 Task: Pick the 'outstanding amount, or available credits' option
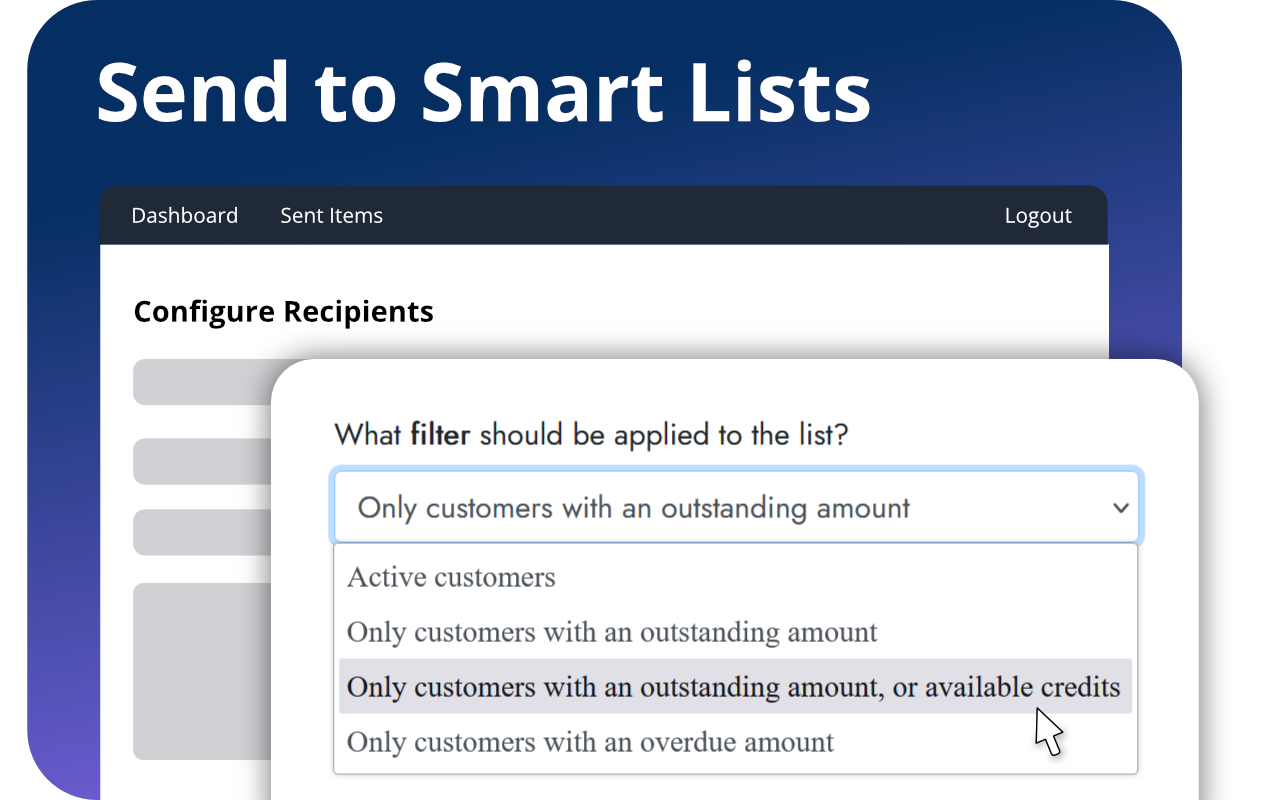pyautogui.click(x=735, y=686)
